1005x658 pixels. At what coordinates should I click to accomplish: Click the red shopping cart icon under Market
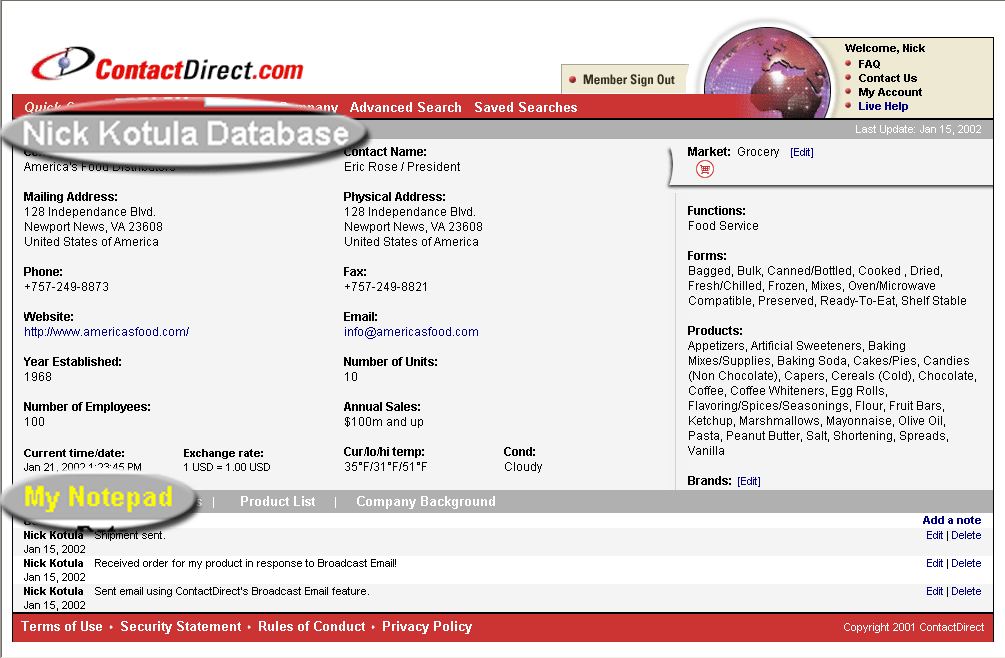(x=704, y=169)
